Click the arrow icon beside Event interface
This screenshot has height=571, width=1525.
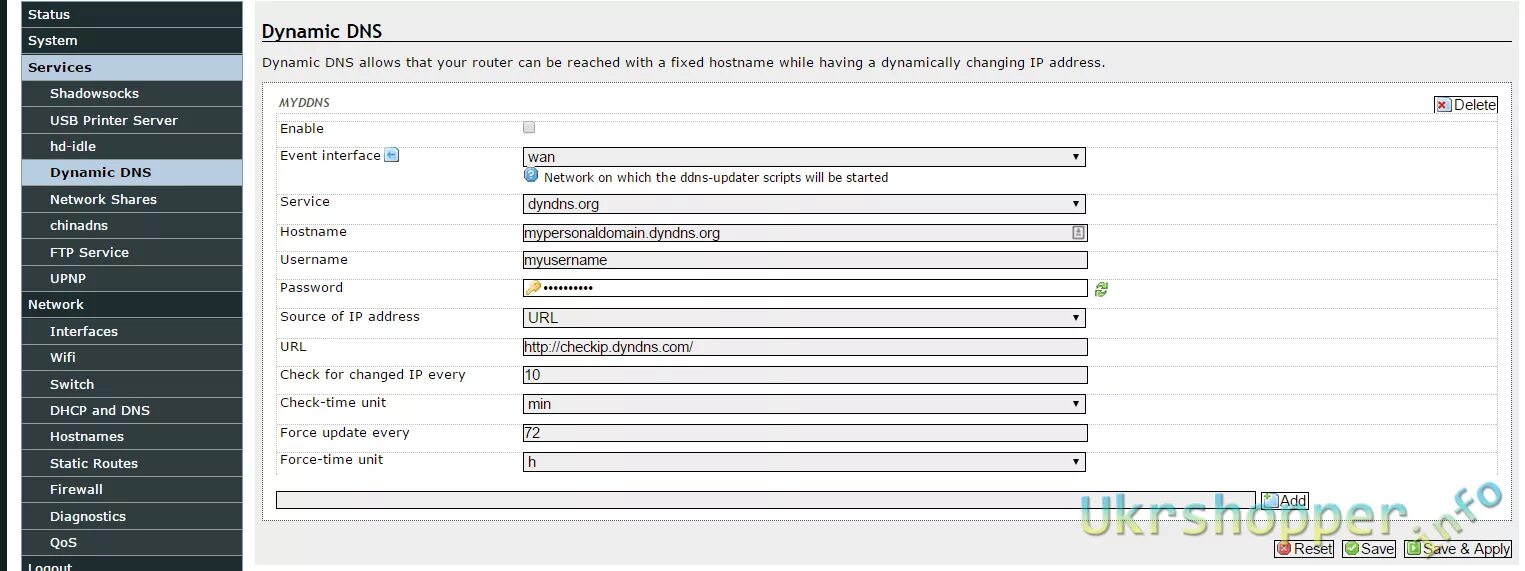(392, 155)
